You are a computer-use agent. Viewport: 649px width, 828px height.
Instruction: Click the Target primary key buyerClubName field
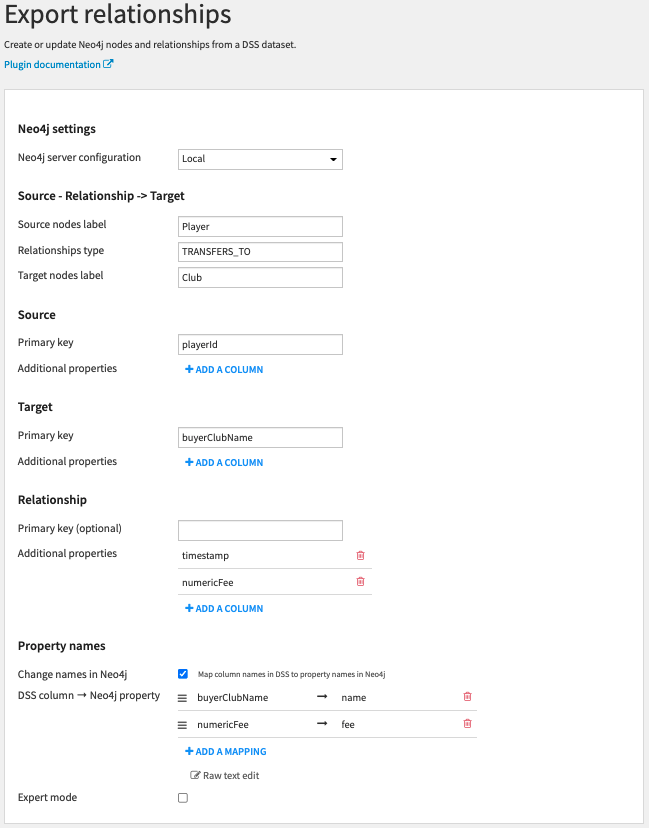[260, 437]
